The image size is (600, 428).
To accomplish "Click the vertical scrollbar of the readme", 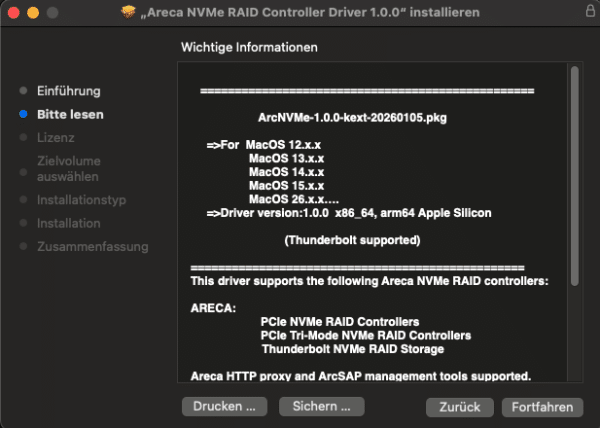I will click(574, 176).
